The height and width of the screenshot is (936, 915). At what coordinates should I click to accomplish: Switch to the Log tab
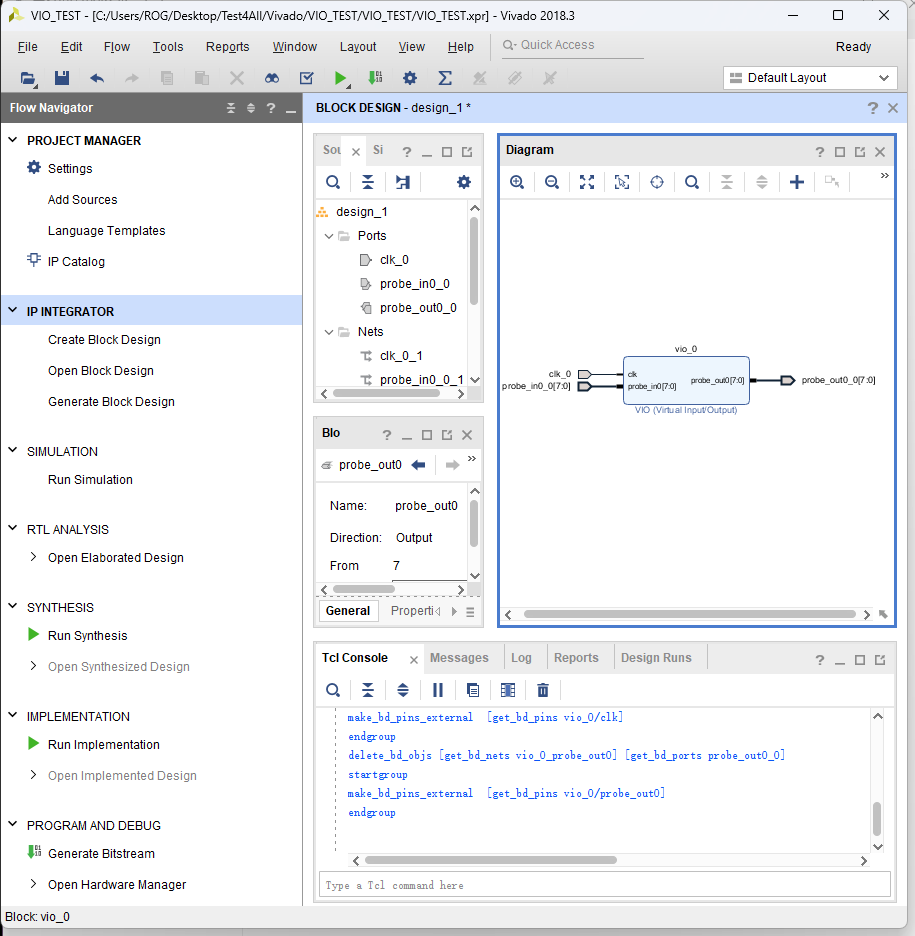pyautogui.click(x=521, y=658)
